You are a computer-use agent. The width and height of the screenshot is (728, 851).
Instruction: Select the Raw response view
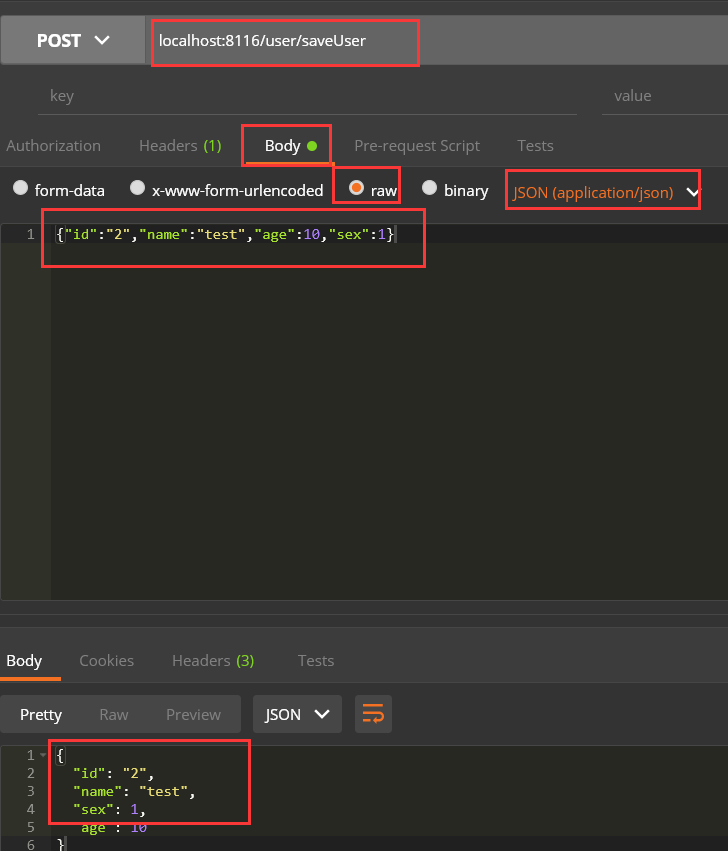[x=114, y=715]
